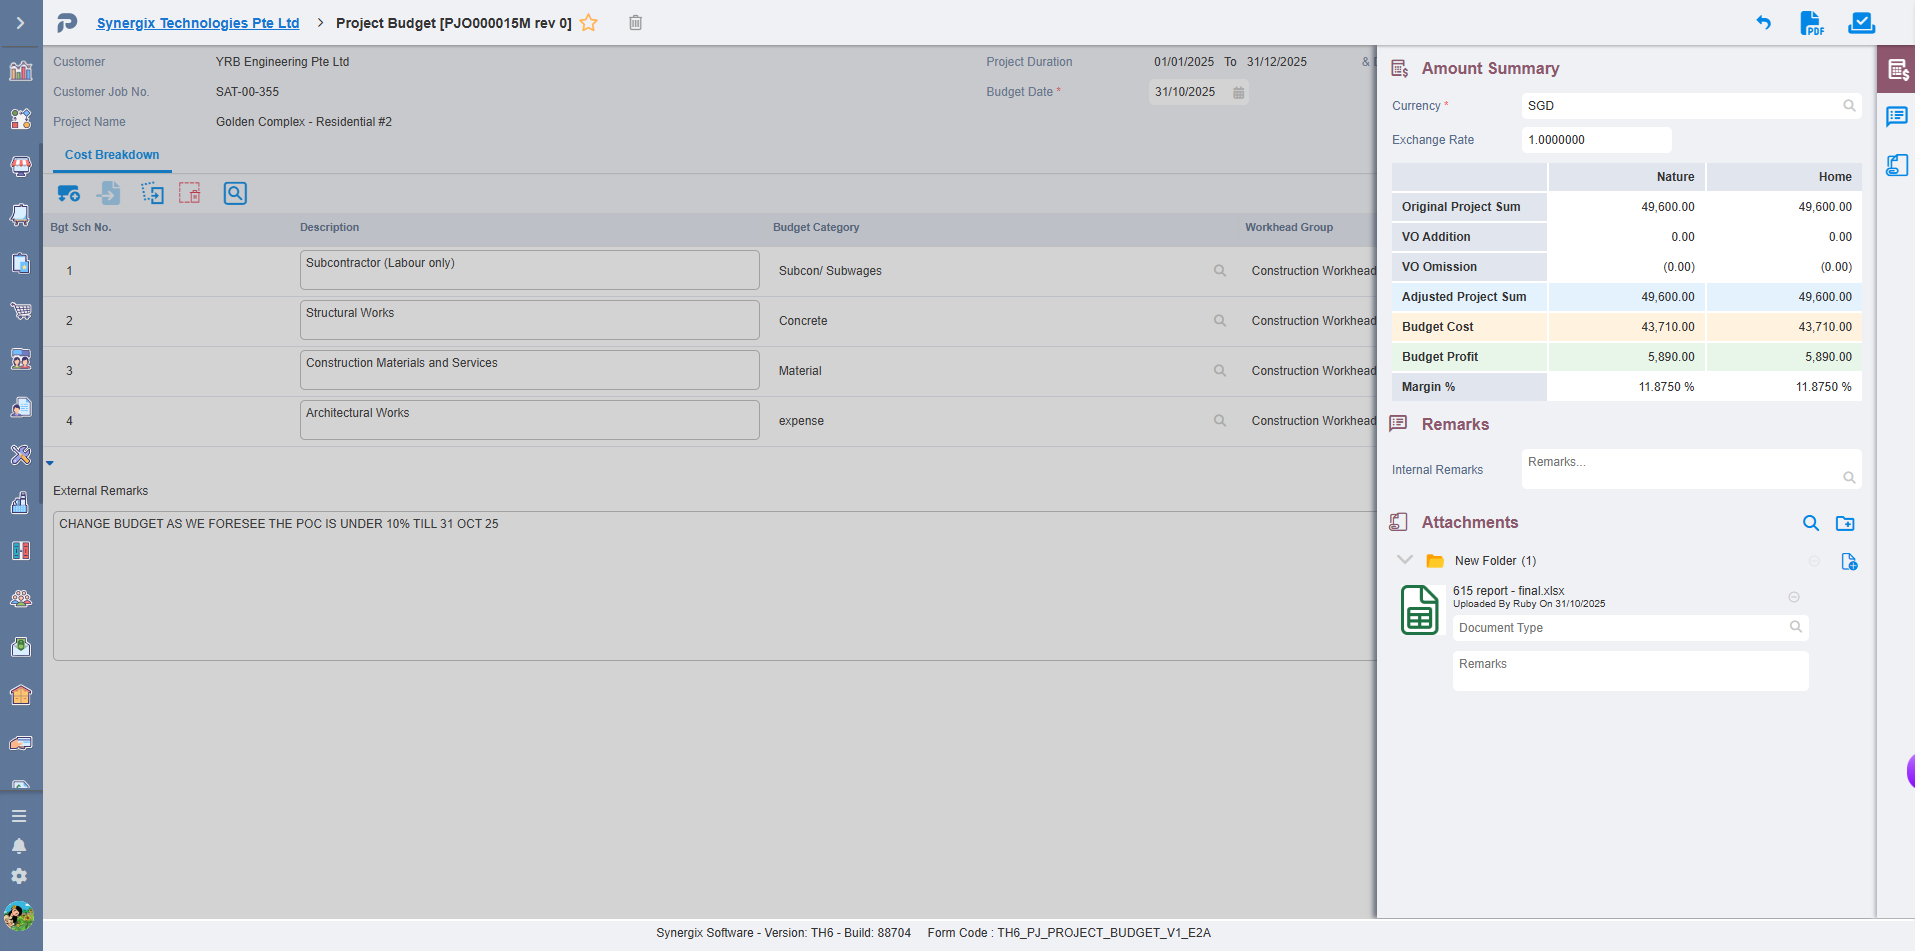Upload a file to New Folder
Screen dimensions: 1915x951
1849,562
